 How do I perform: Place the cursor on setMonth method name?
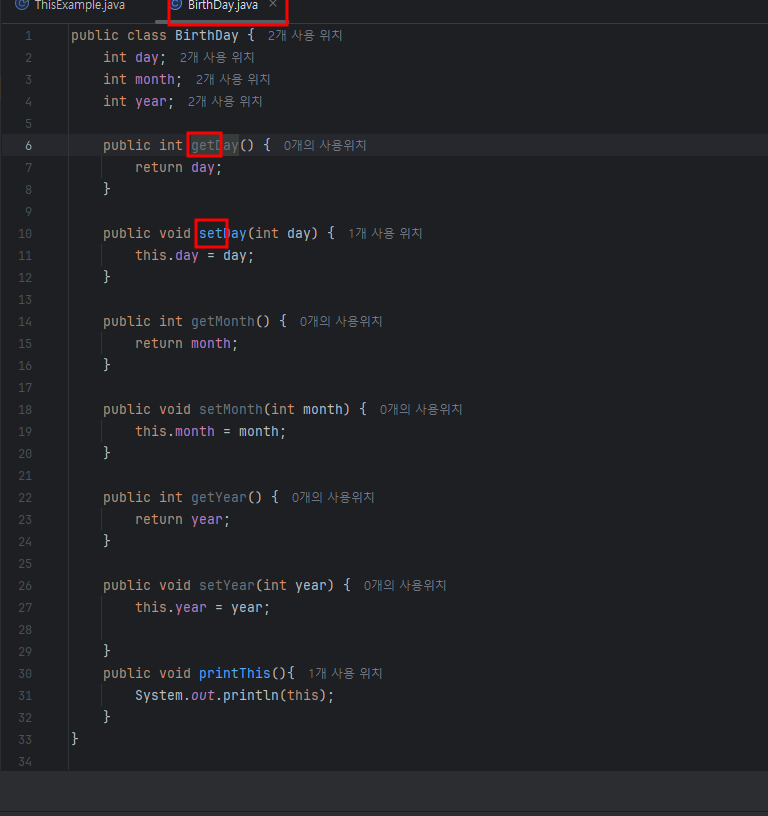[231, 409]
